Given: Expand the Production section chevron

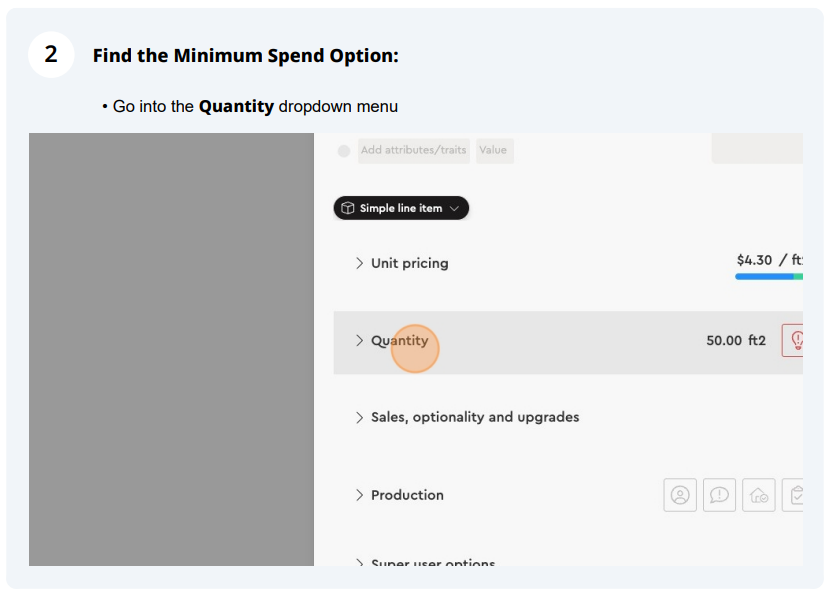Looking at the screenshot, I should pos(359,495).
